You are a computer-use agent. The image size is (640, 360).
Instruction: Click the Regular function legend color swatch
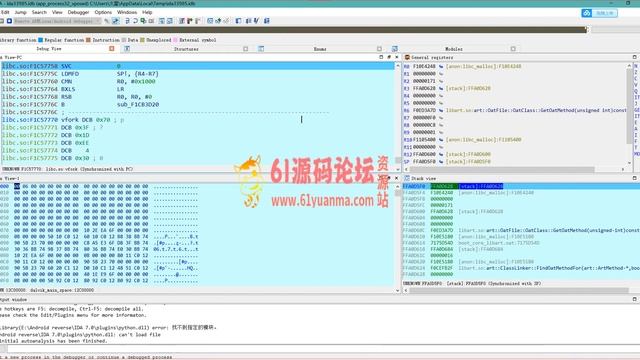click(40, 40)
